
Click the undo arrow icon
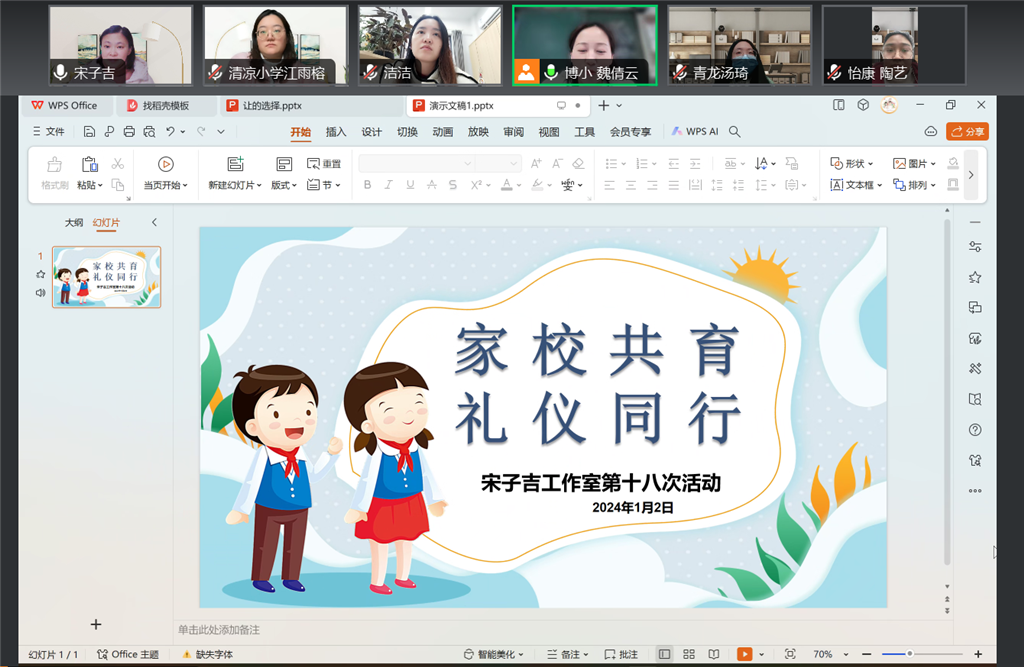[171, 131]
